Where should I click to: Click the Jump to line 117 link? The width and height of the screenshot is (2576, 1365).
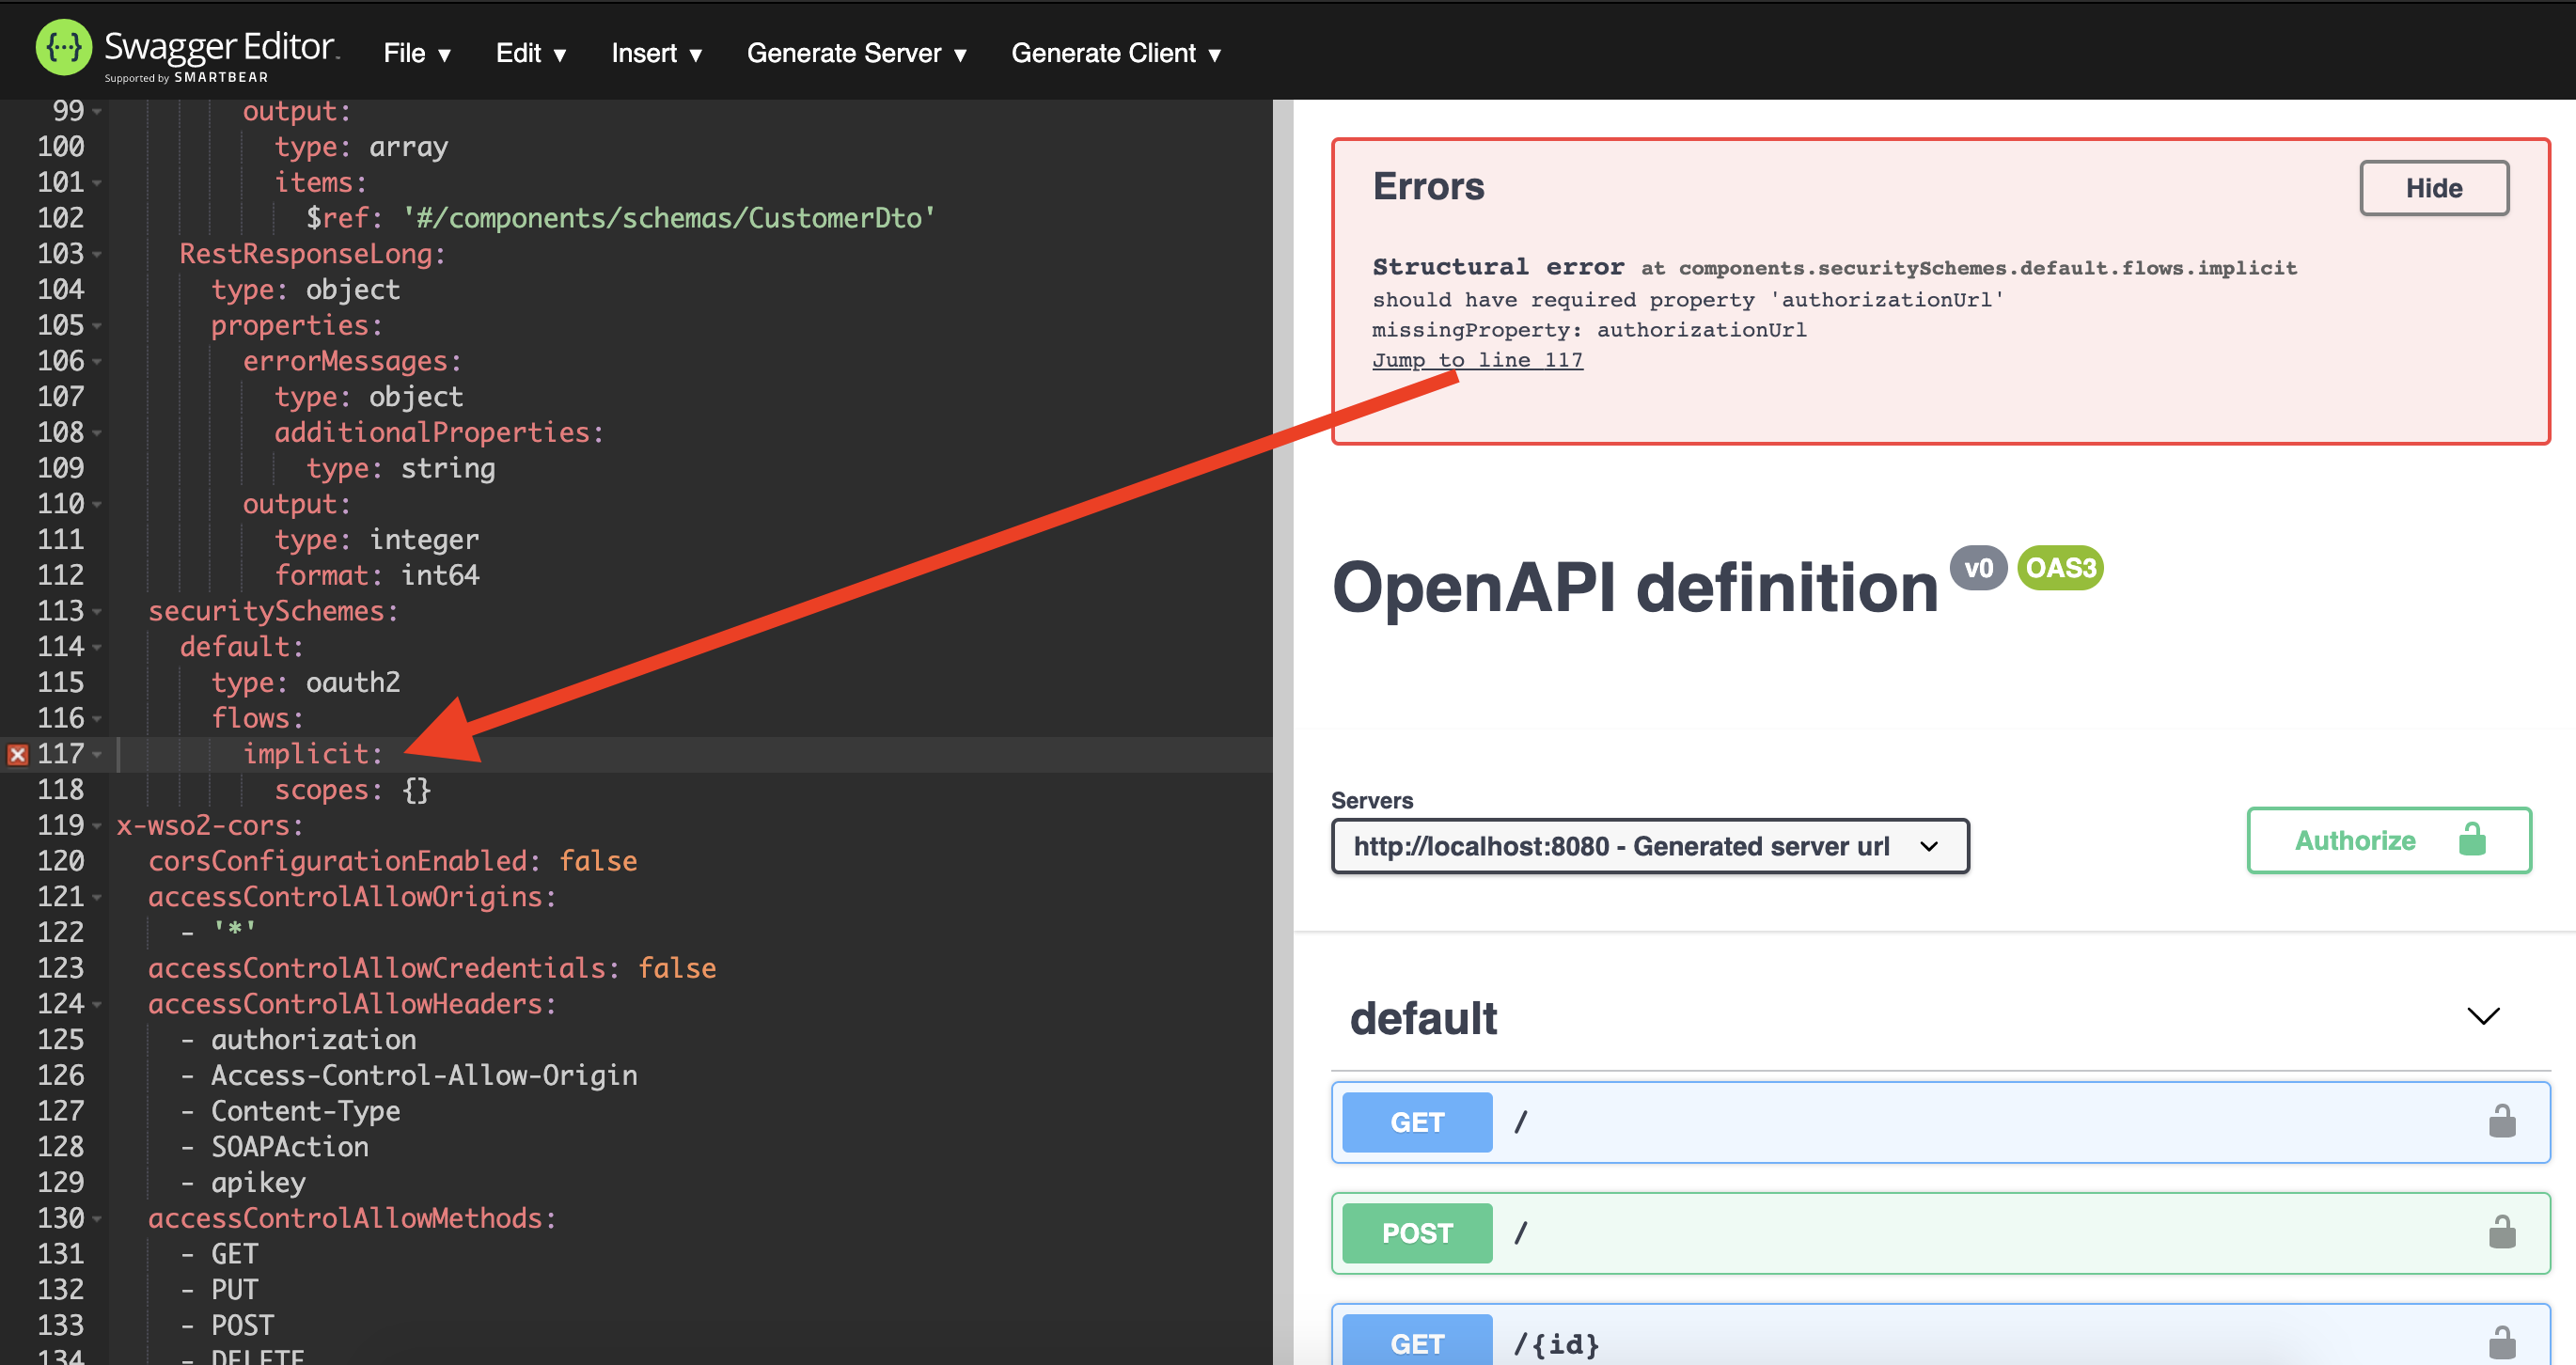click(1477, 359)
